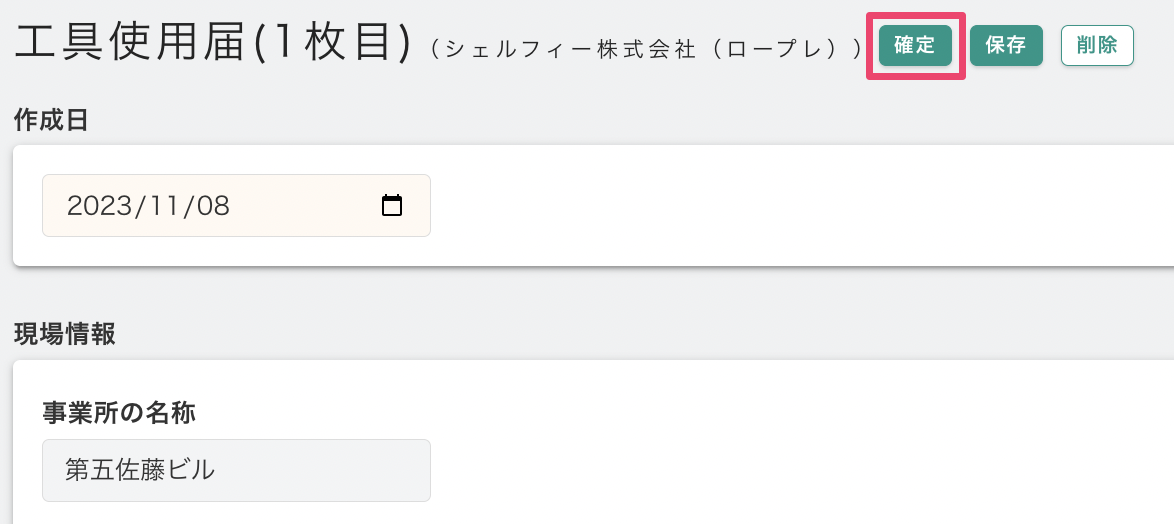The height and width of the screenshot is (524, 1174).
Task: Save the form with 保存
Action: click(x=1006, y=46)
